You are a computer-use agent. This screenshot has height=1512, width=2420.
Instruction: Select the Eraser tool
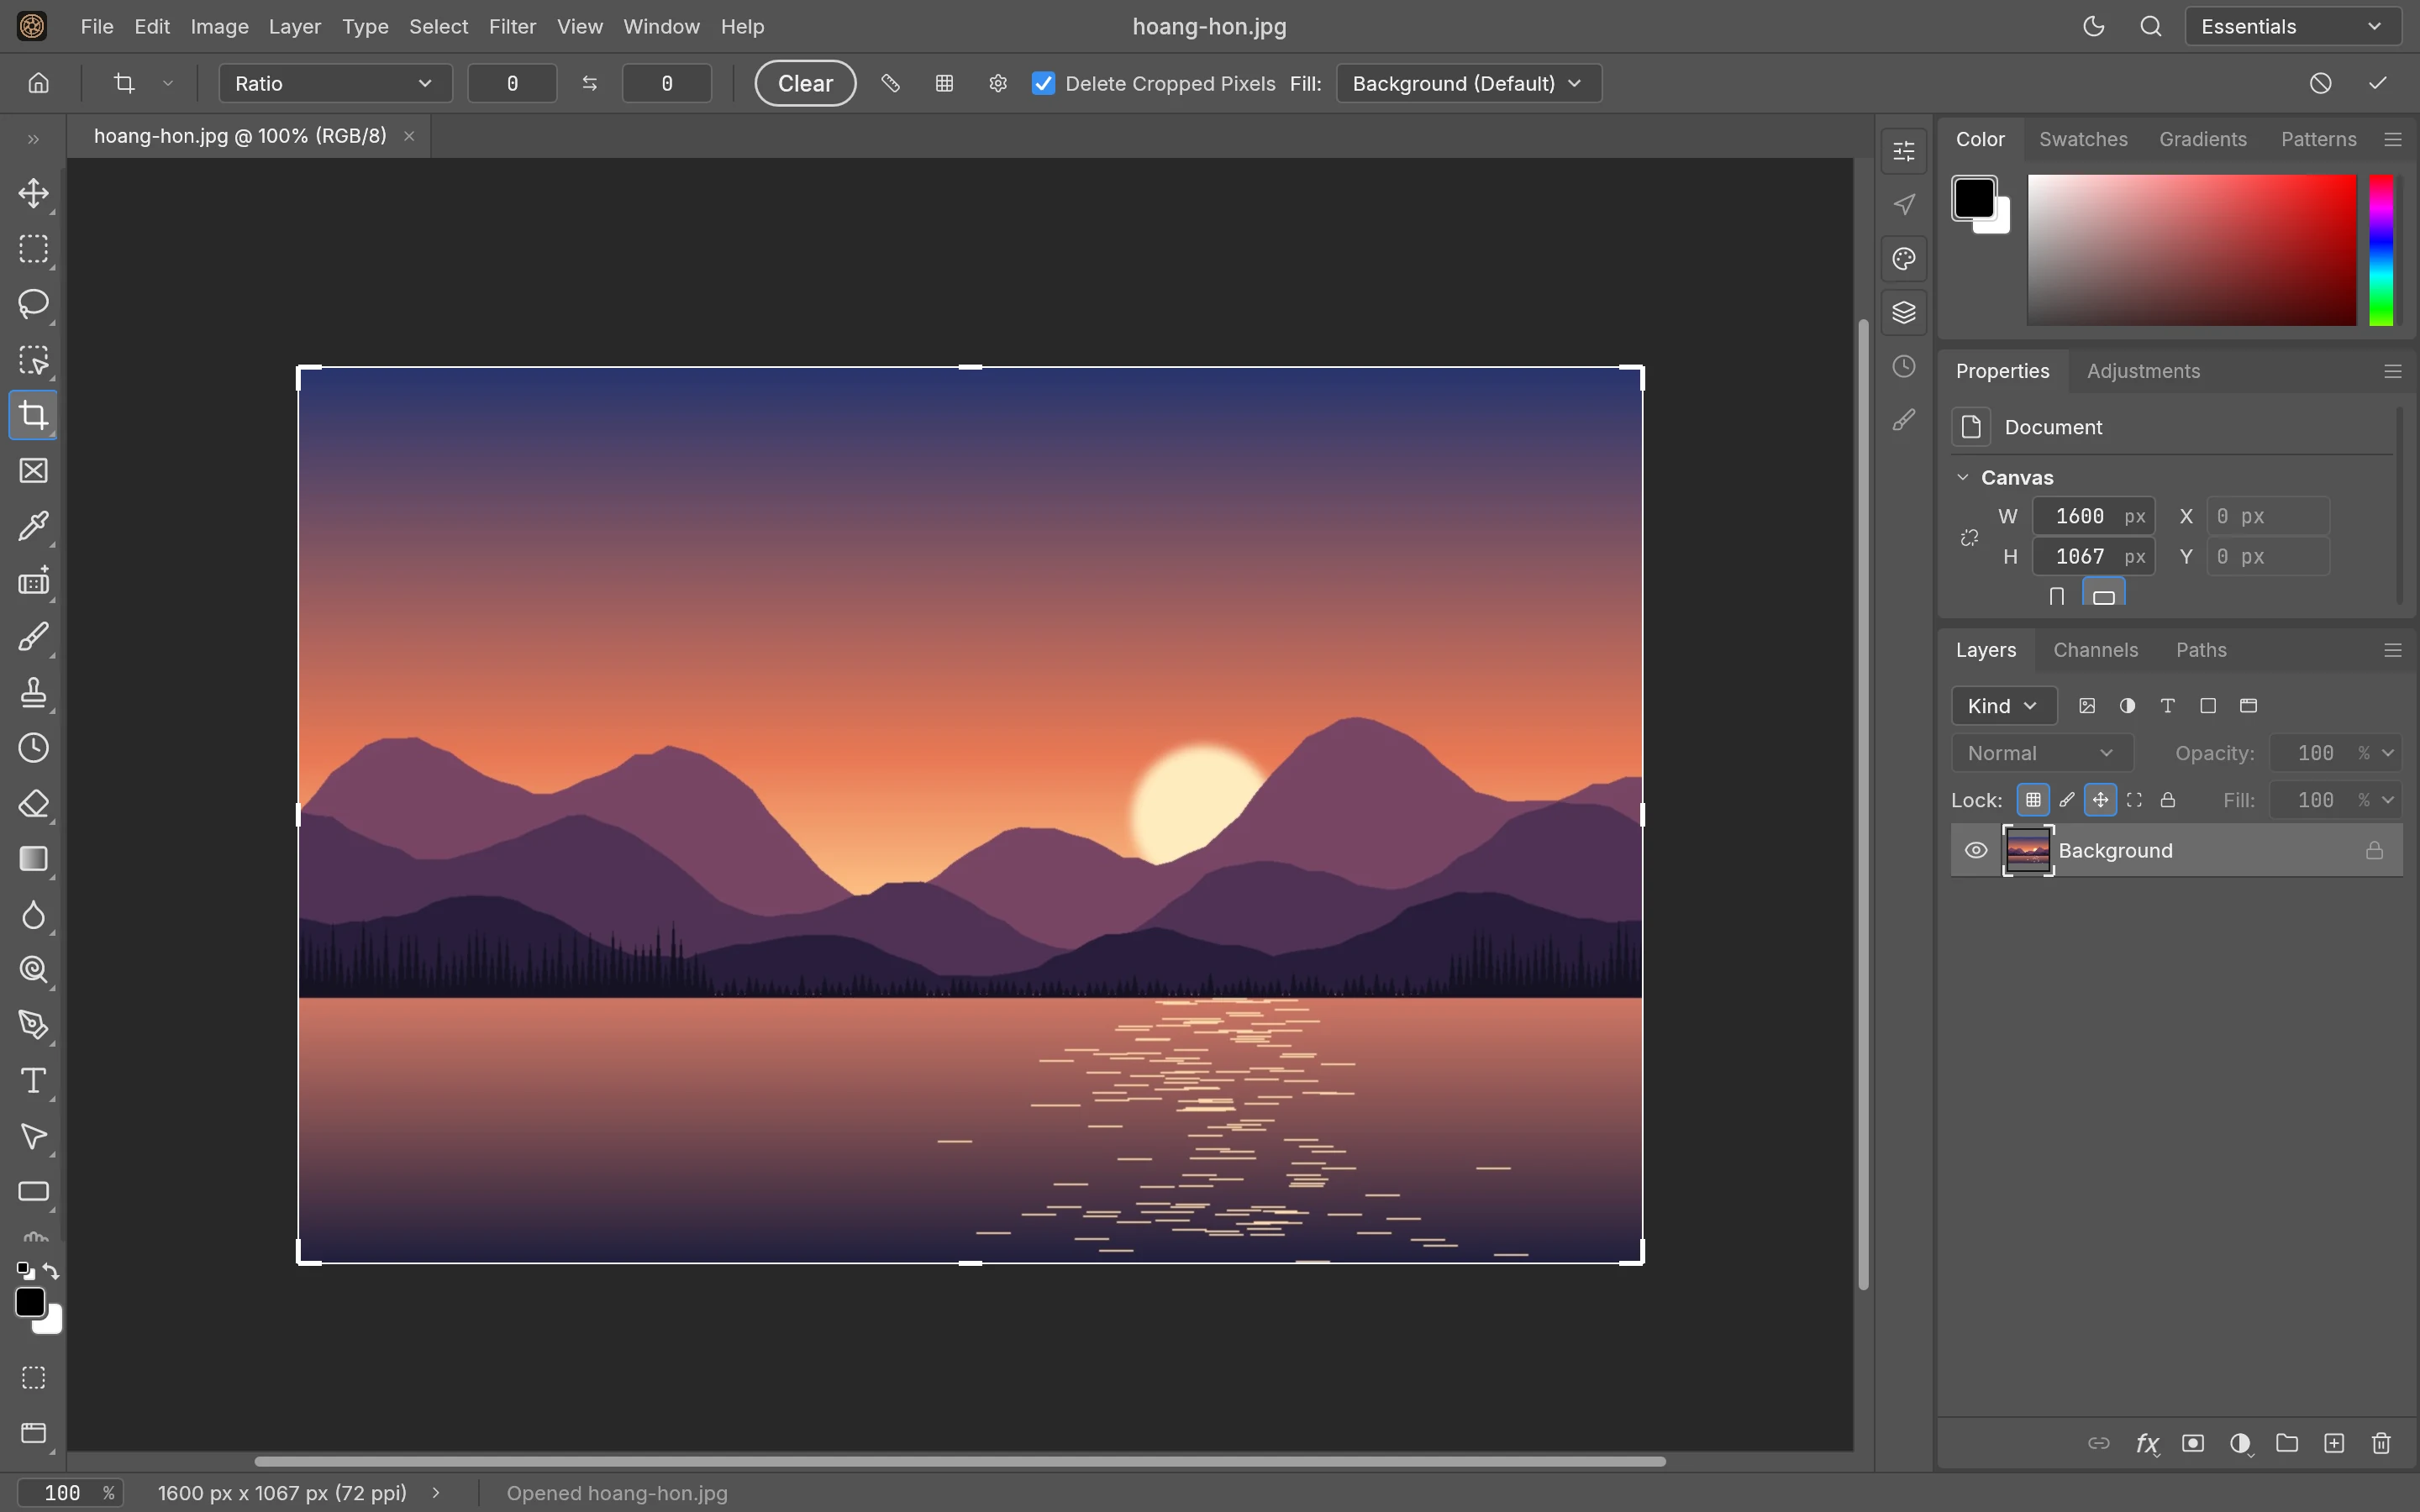point(34,804)
